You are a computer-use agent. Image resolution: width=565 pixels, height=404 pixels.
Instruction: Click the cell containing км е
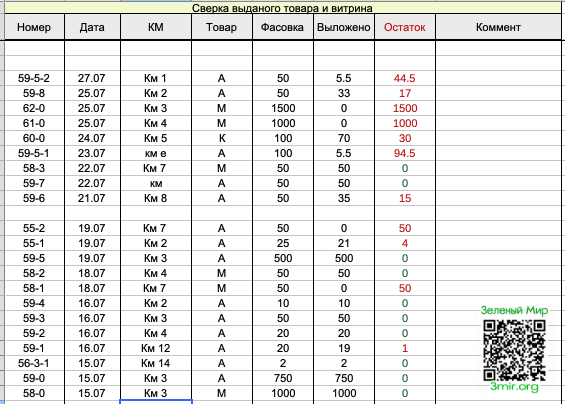[x=156, y=153]
